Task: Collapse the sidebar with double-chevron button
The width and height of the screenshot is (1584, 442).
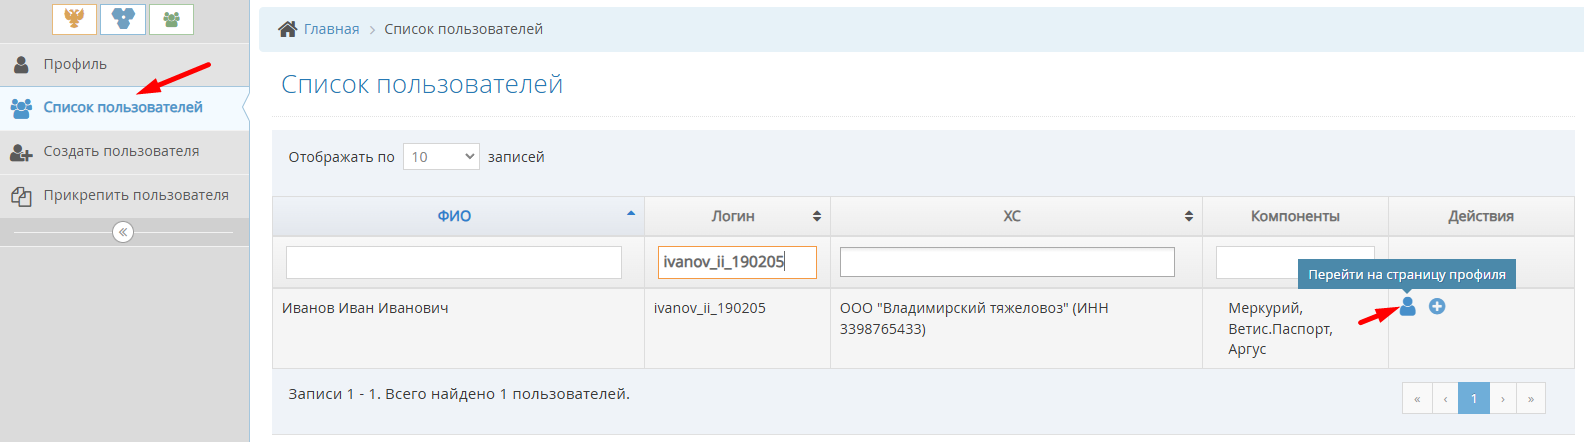Action: 123,232
